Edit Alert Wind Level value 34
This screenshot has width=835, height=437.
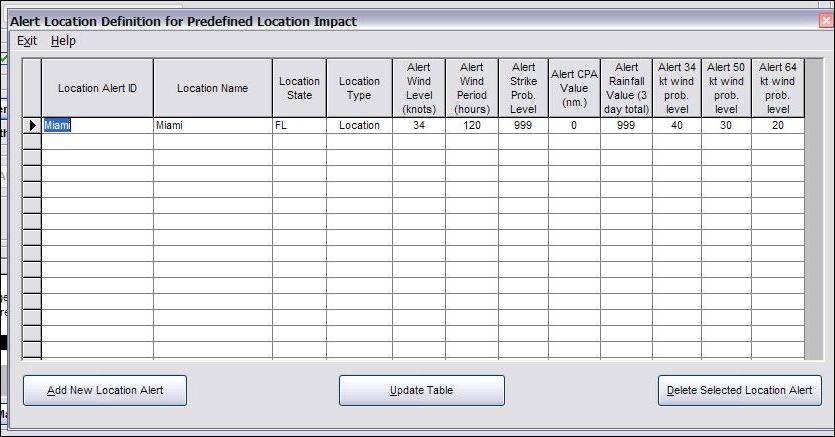pyautogui.click(x=418, y=126)
